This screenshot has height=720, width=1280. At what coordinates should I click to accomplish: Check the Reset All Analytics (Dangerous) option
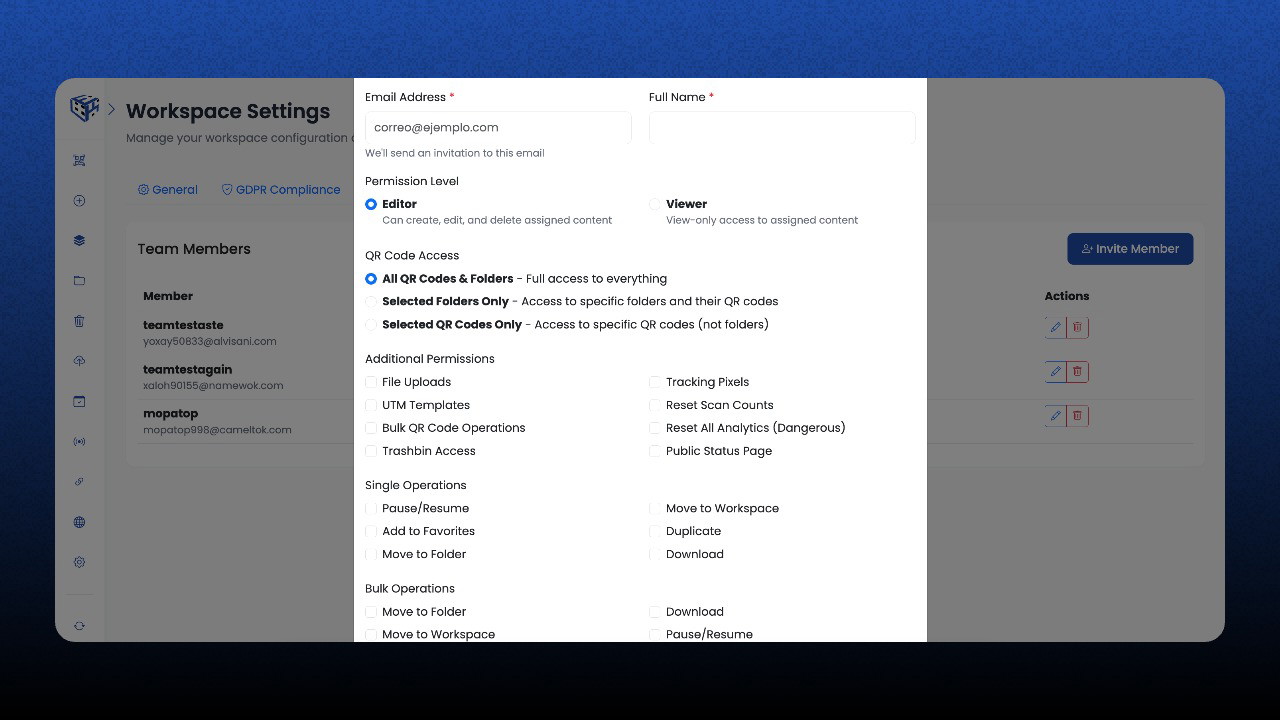655,428
